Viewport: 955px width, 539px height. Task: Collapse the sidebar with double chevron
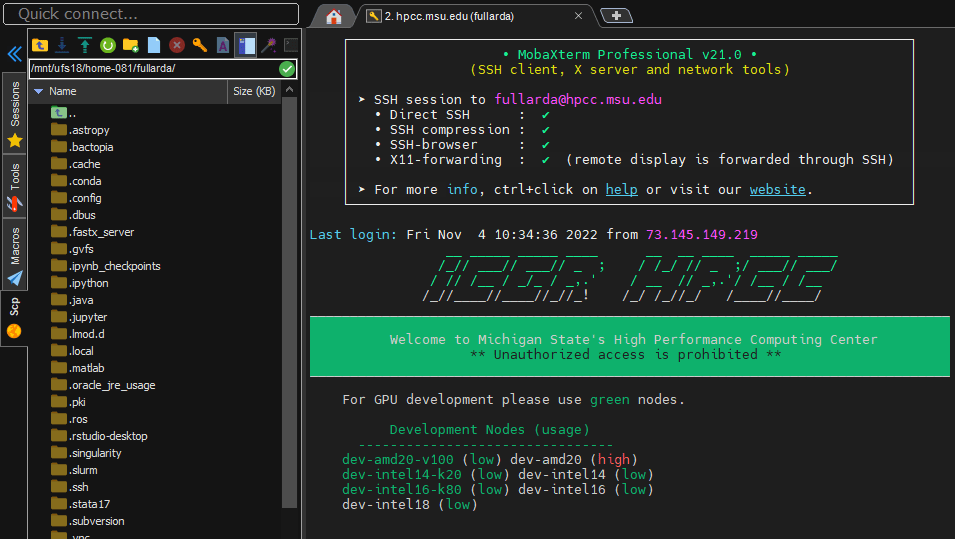pos(14,54)
